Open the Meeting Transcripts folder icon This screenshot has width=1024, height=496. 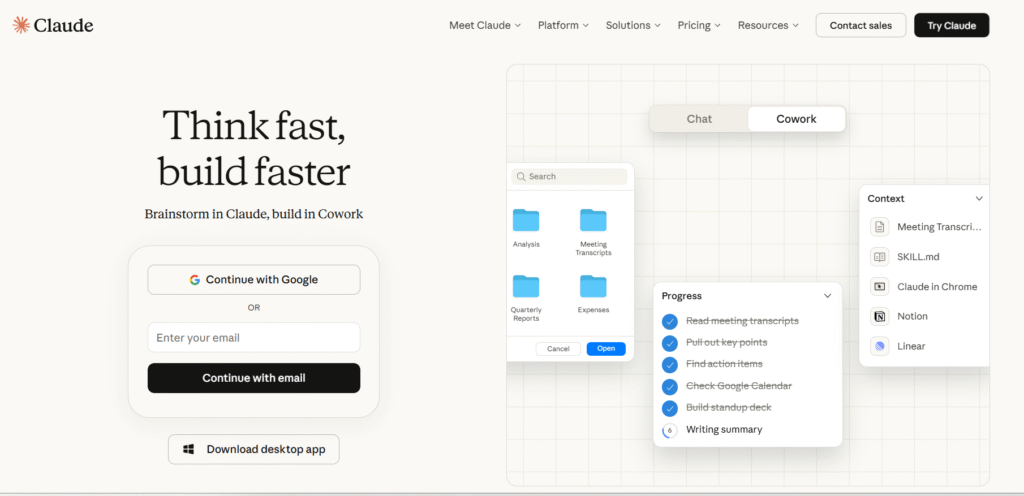(593, 220)
